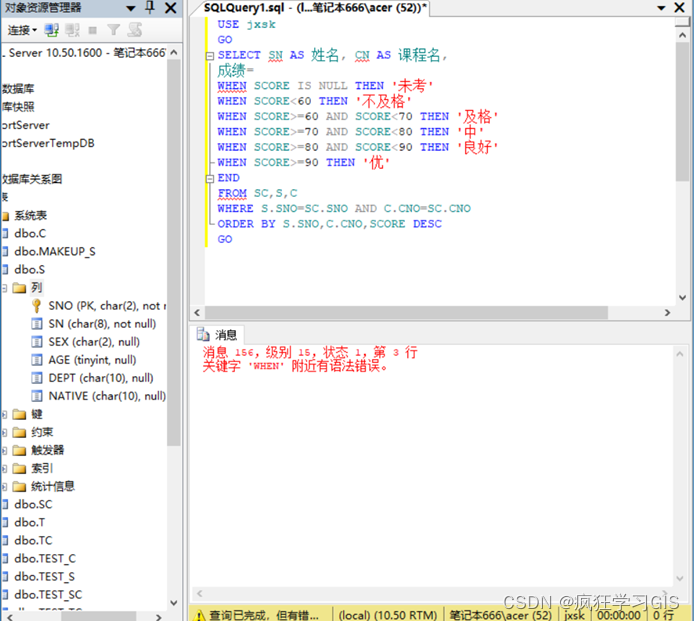Image resolution: width=694 pixels, height=621 pixels.
Task: Click the 统计信息 folder icon
Action: (x=19, y=487)
